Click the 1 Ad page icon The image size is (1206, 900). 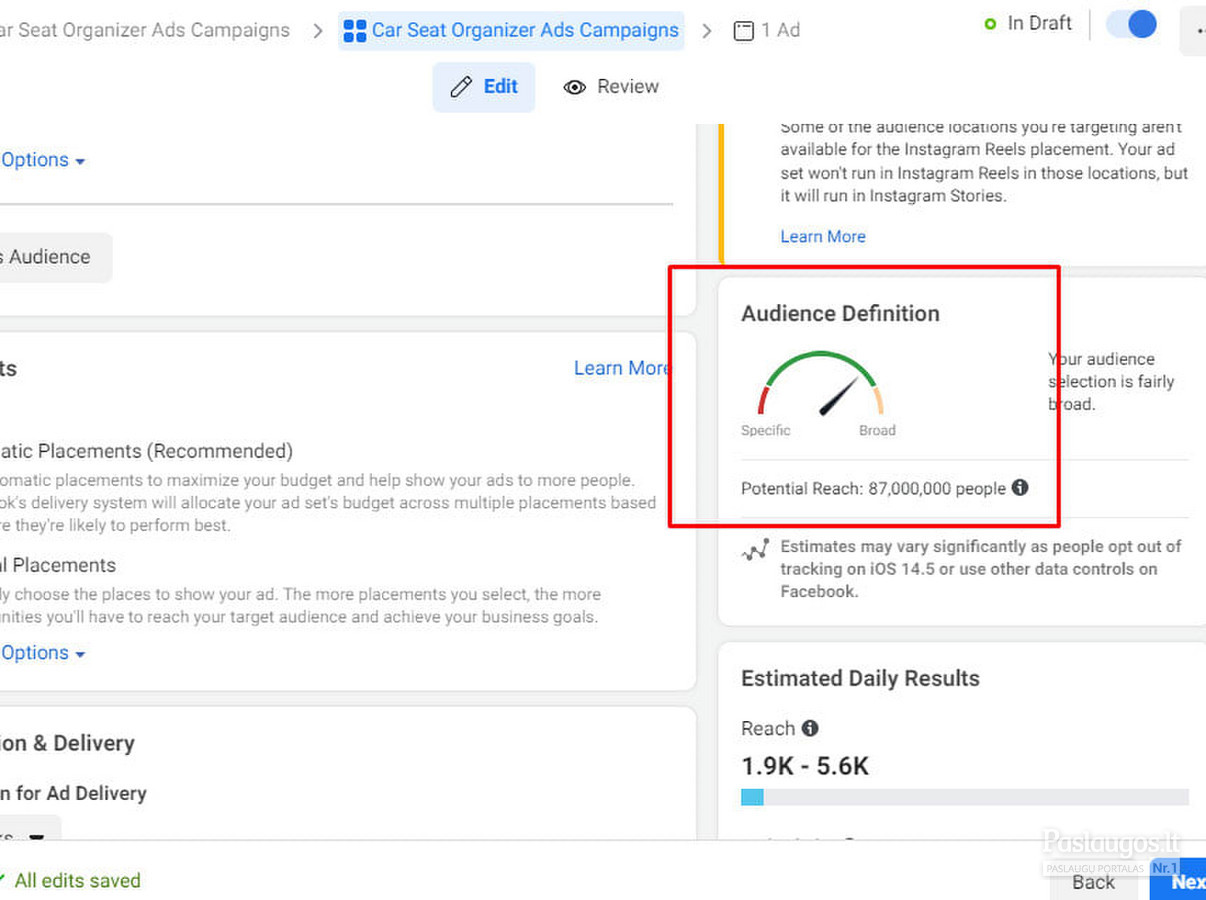click(x=743, y=31)
